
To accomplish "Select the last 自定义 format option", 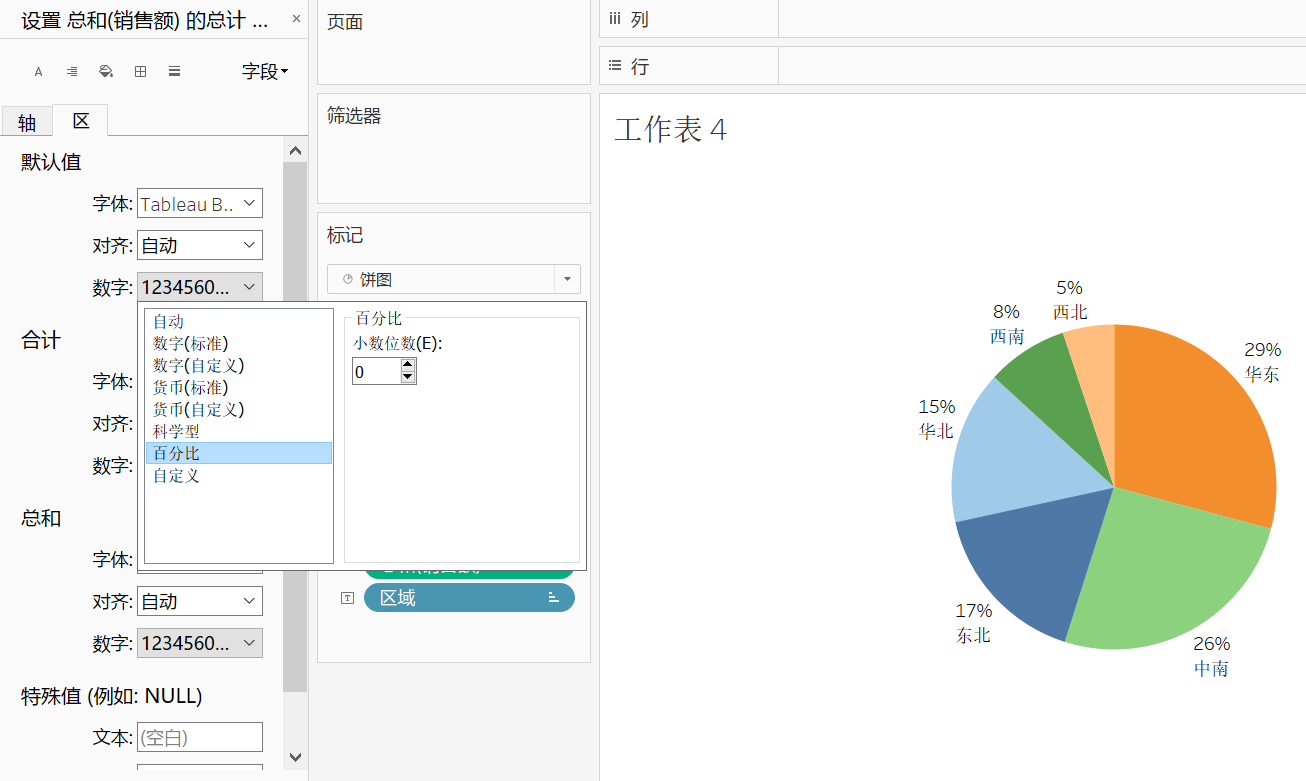I will click(x=238, y=476).
